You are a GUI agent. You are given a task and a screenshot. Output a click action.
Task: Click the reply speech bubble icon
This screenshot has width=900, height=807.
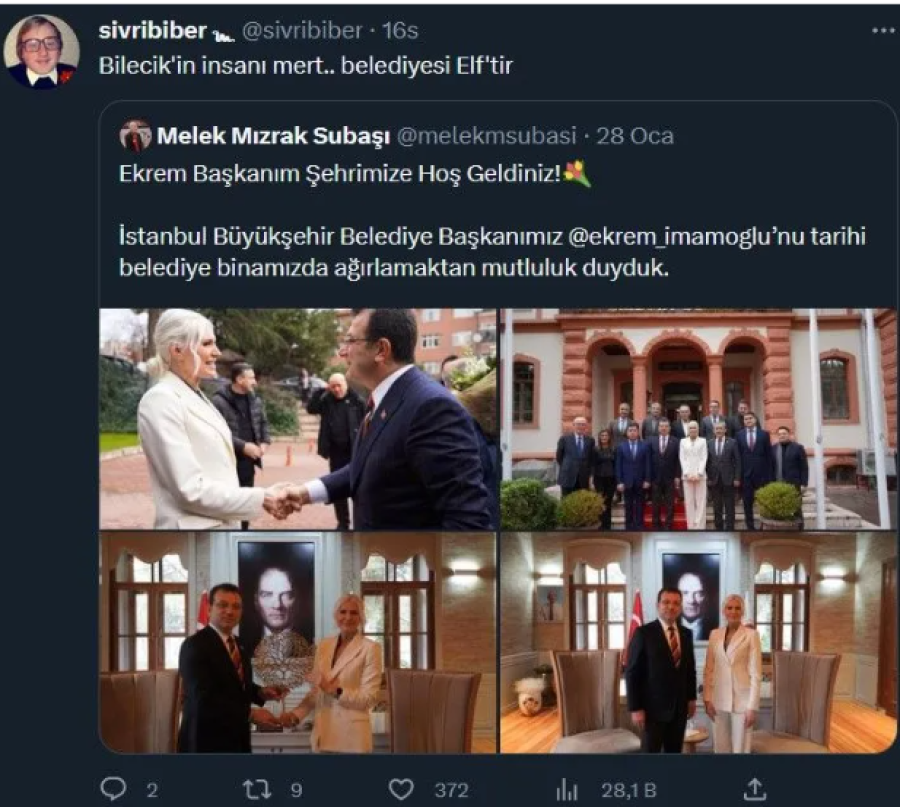pos(114,789)
